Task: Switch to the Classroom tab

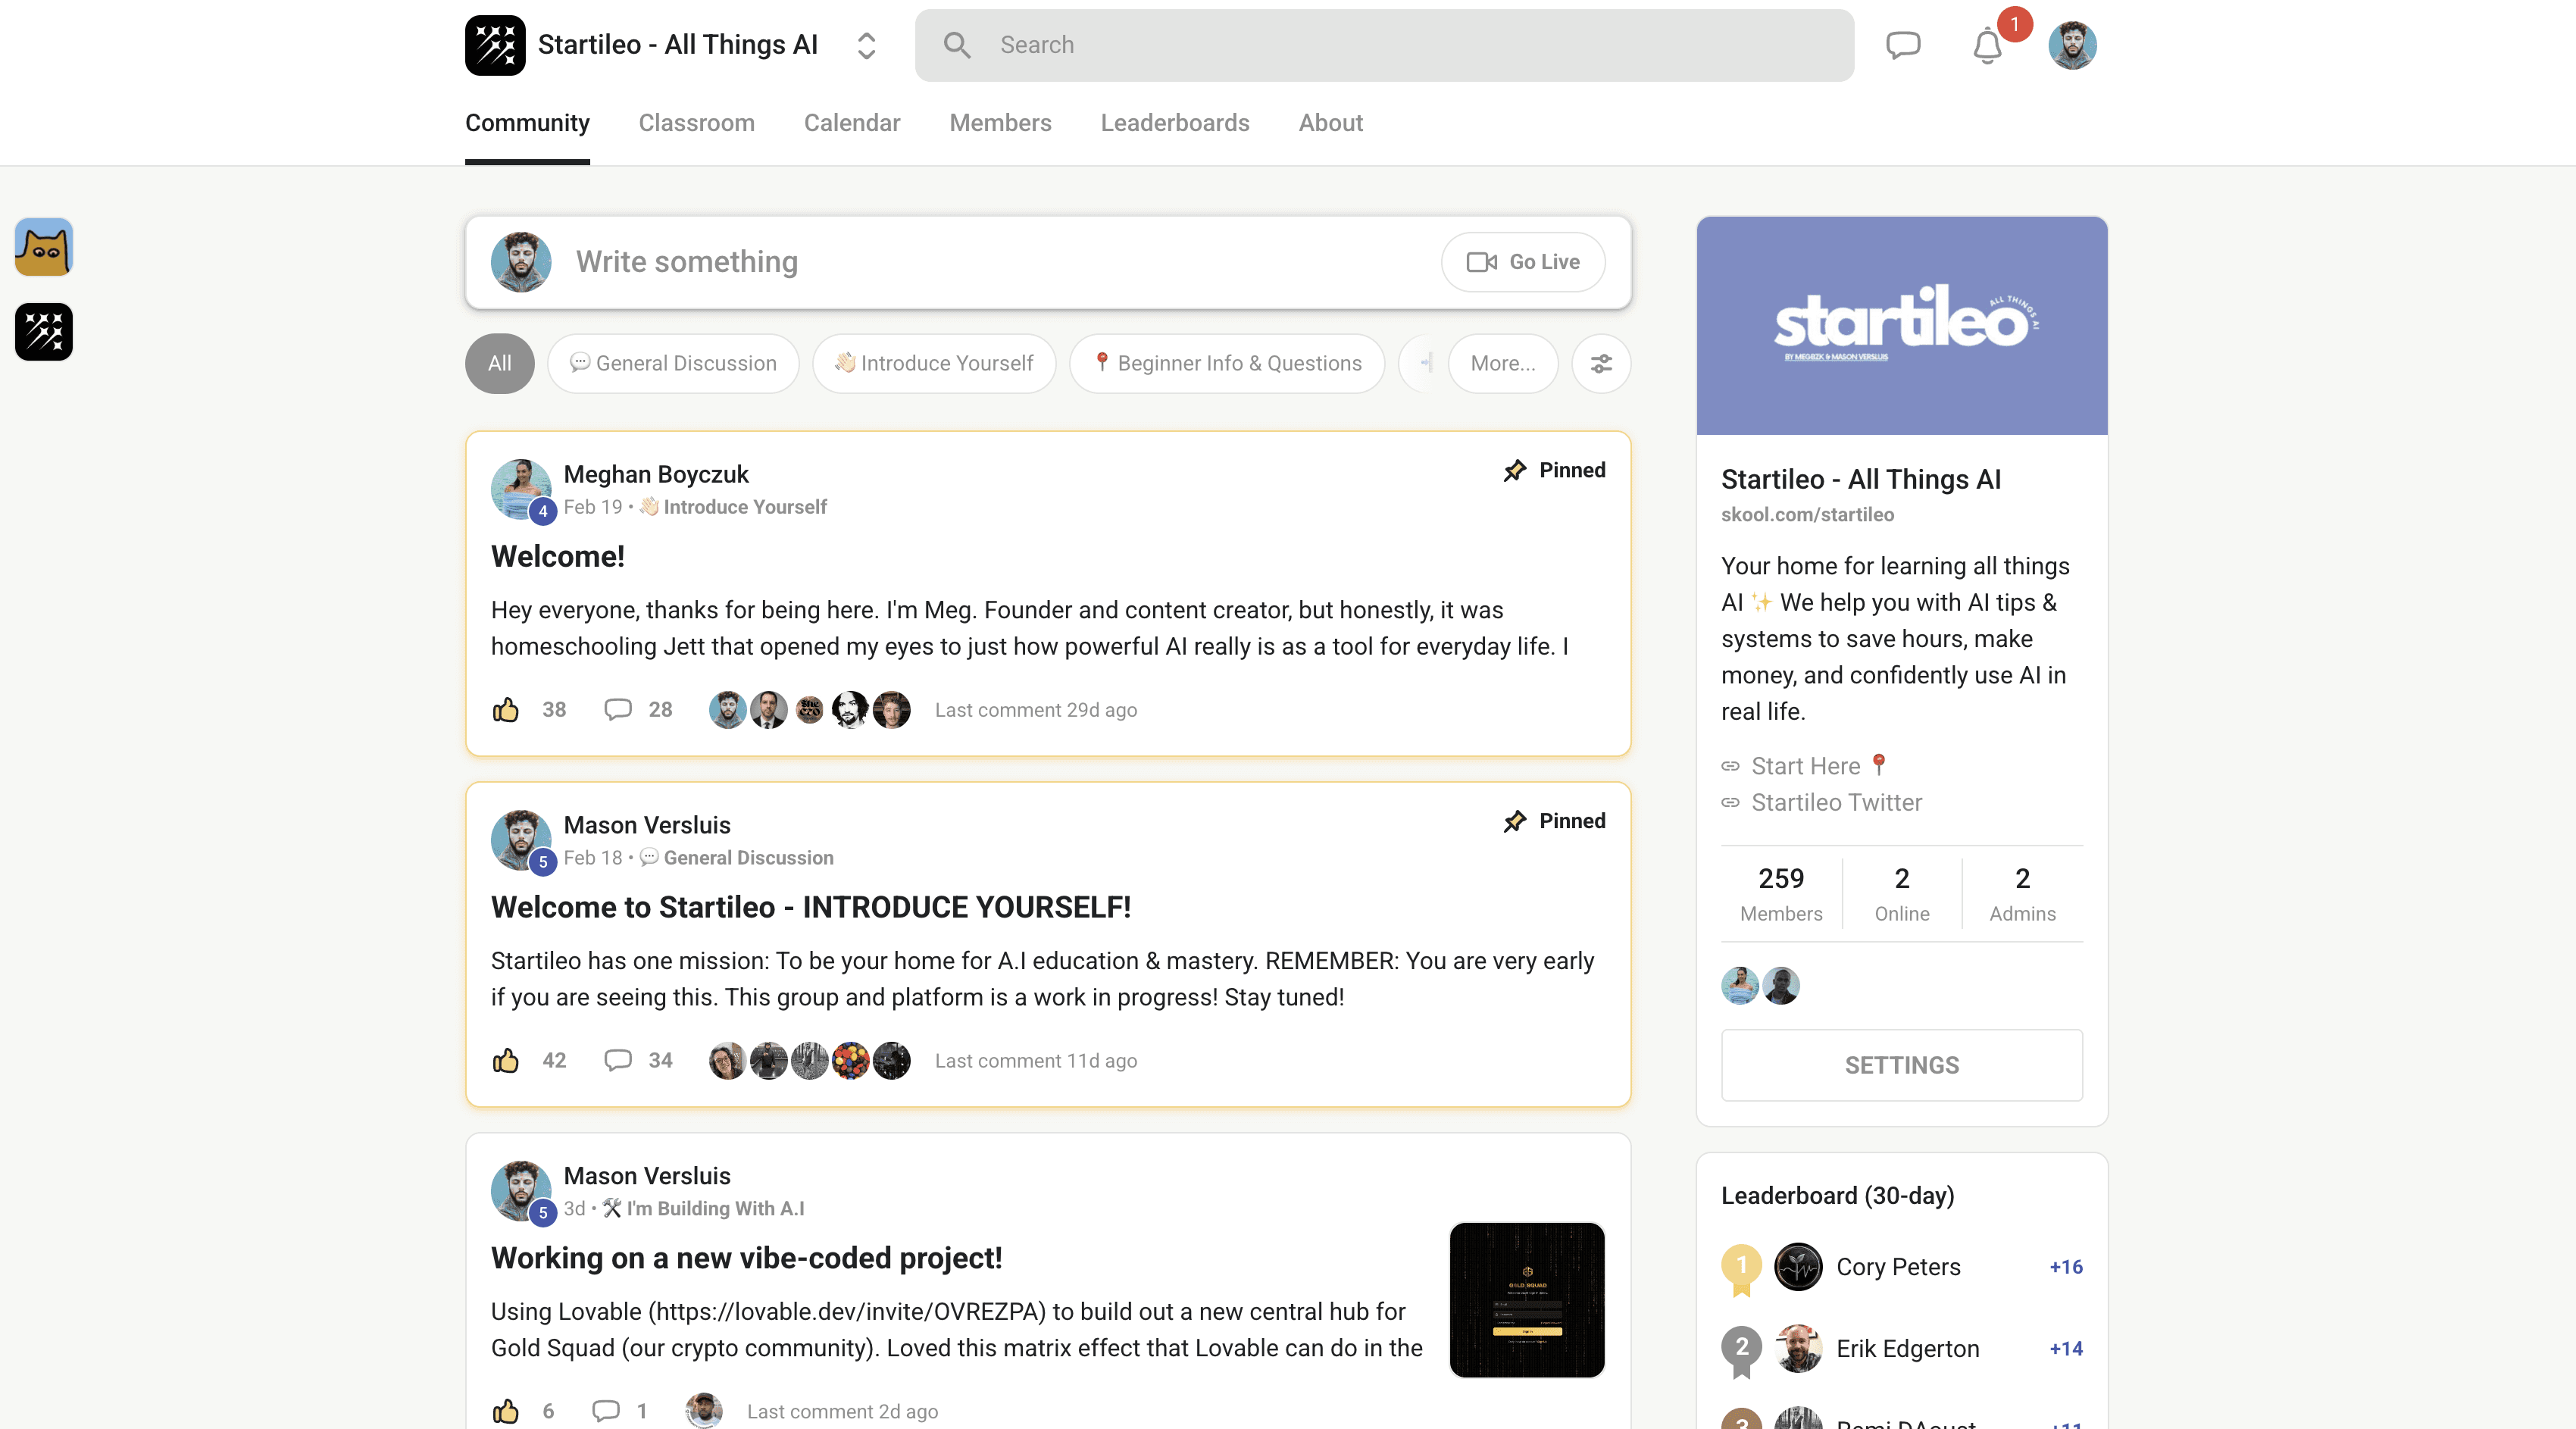Action: [696, 123]
